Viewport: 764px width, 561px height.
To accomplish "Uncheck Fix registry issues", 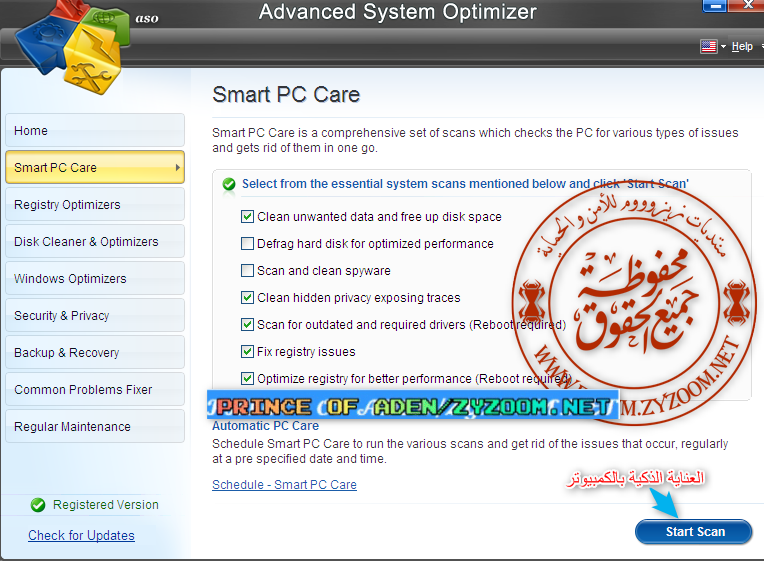I will tap(248, 351).
